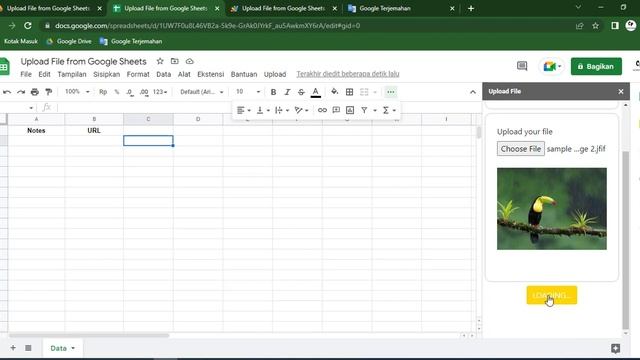Open the fill color picker

(334, 92)
